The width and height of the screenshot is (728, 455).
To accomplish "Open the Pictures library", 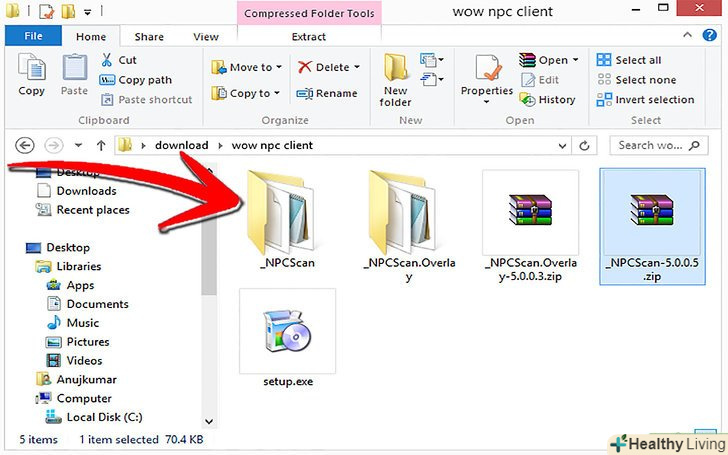I will (x=78, y=342).
